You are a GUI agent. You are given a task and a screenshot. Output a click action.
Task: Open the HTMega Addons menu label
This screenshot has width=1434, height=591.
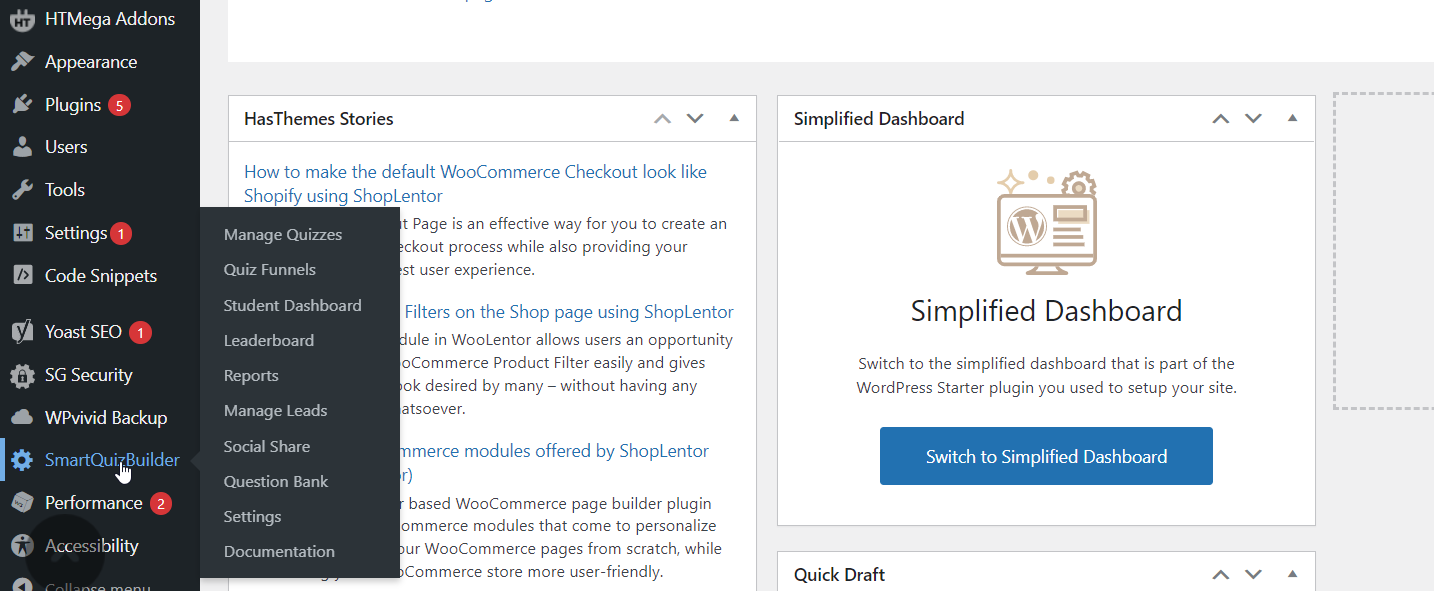110,19
